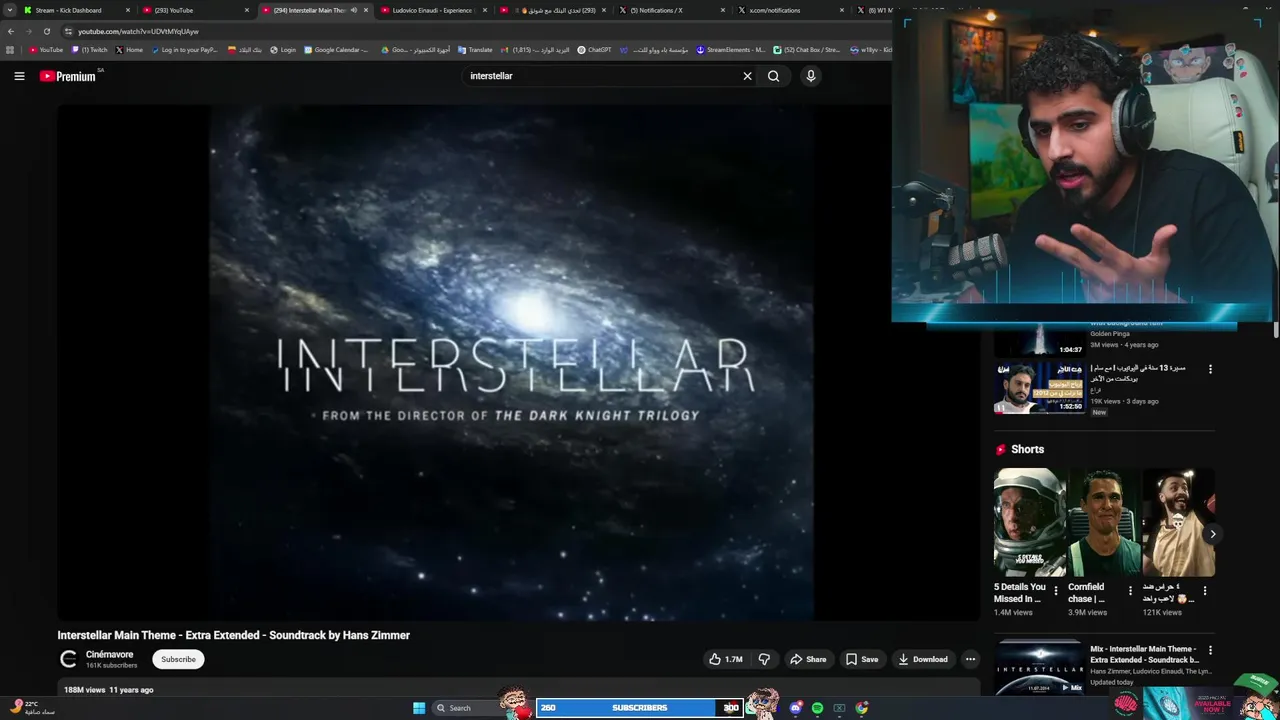Open Cornfield chase short
This screenshot has width=1280, height=720.
pos(1104,522)
